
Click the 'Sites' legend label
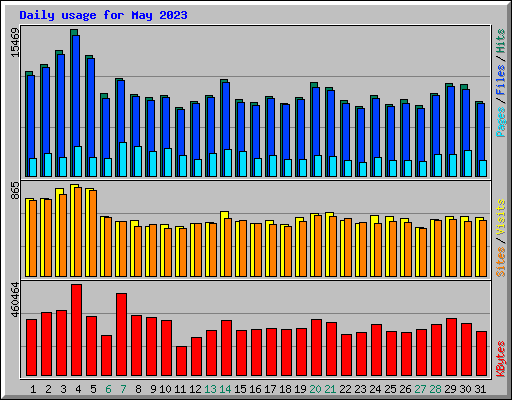click(501, 262)
